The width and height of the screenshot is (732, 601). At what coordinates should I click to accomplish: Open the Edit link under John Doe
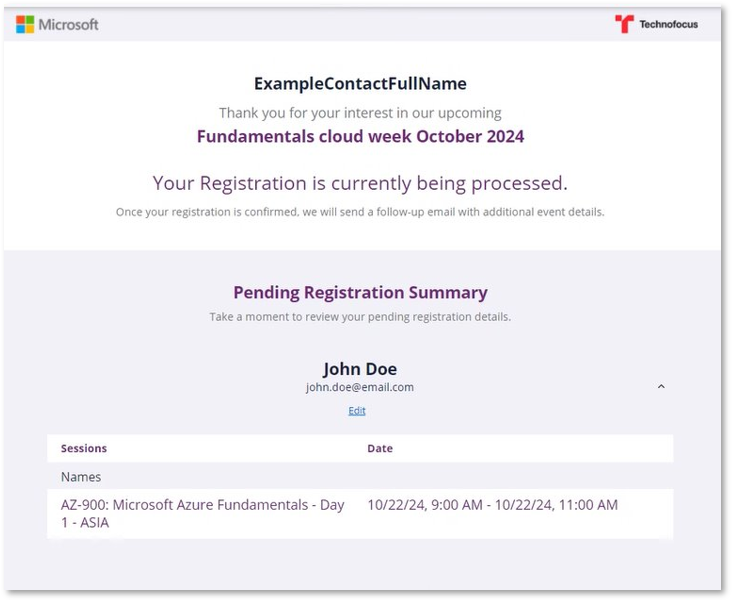click(357, 410)
